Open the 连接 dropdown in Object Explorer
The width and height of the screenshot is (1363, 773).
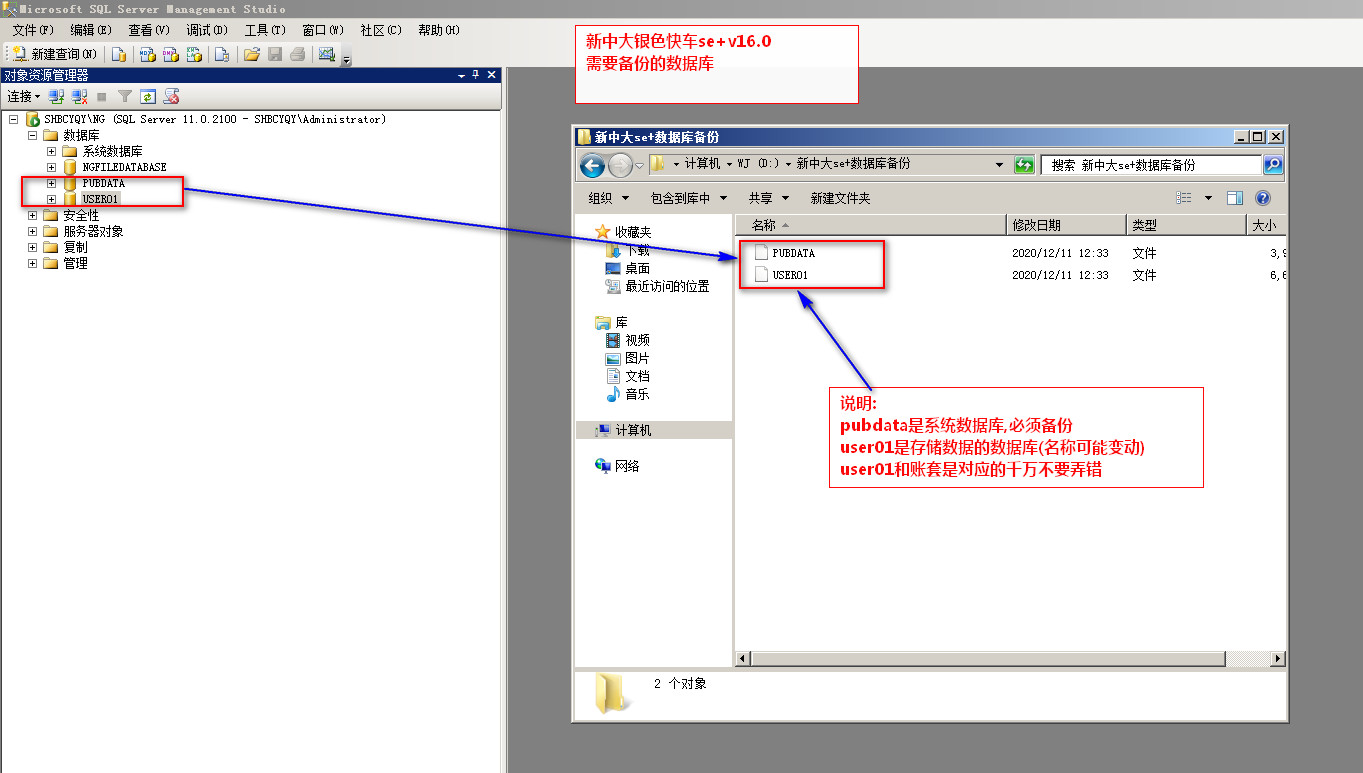[x=23, y=97]
